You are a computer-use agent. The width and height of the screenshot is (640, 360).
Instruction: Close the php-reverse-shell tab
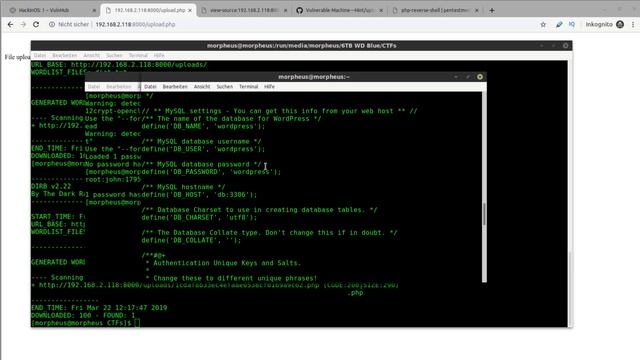click(x=476, y=10)
